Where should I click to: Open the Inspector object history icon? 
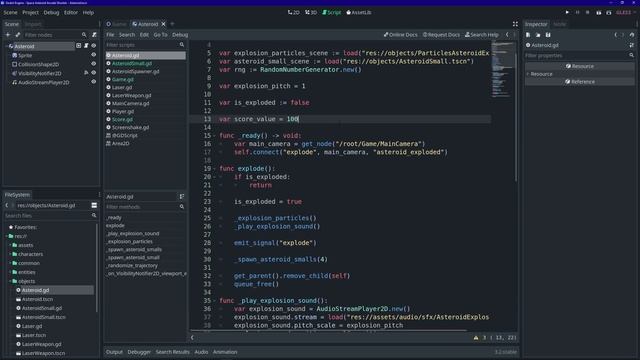(632, 35)
